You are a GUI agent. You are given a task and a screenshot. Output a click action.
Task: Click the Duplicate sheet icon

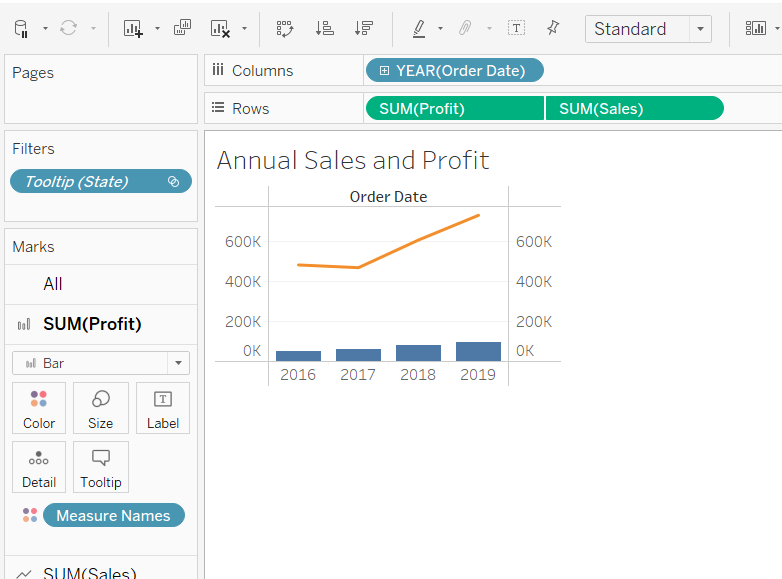coord(182,28)
